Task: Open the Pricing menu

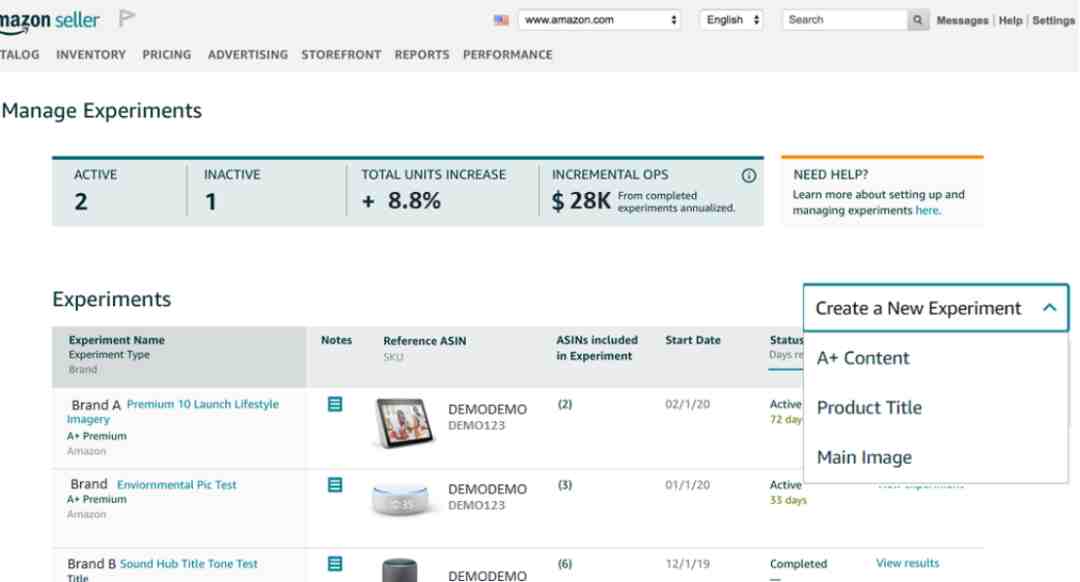Action: [167, 54]
